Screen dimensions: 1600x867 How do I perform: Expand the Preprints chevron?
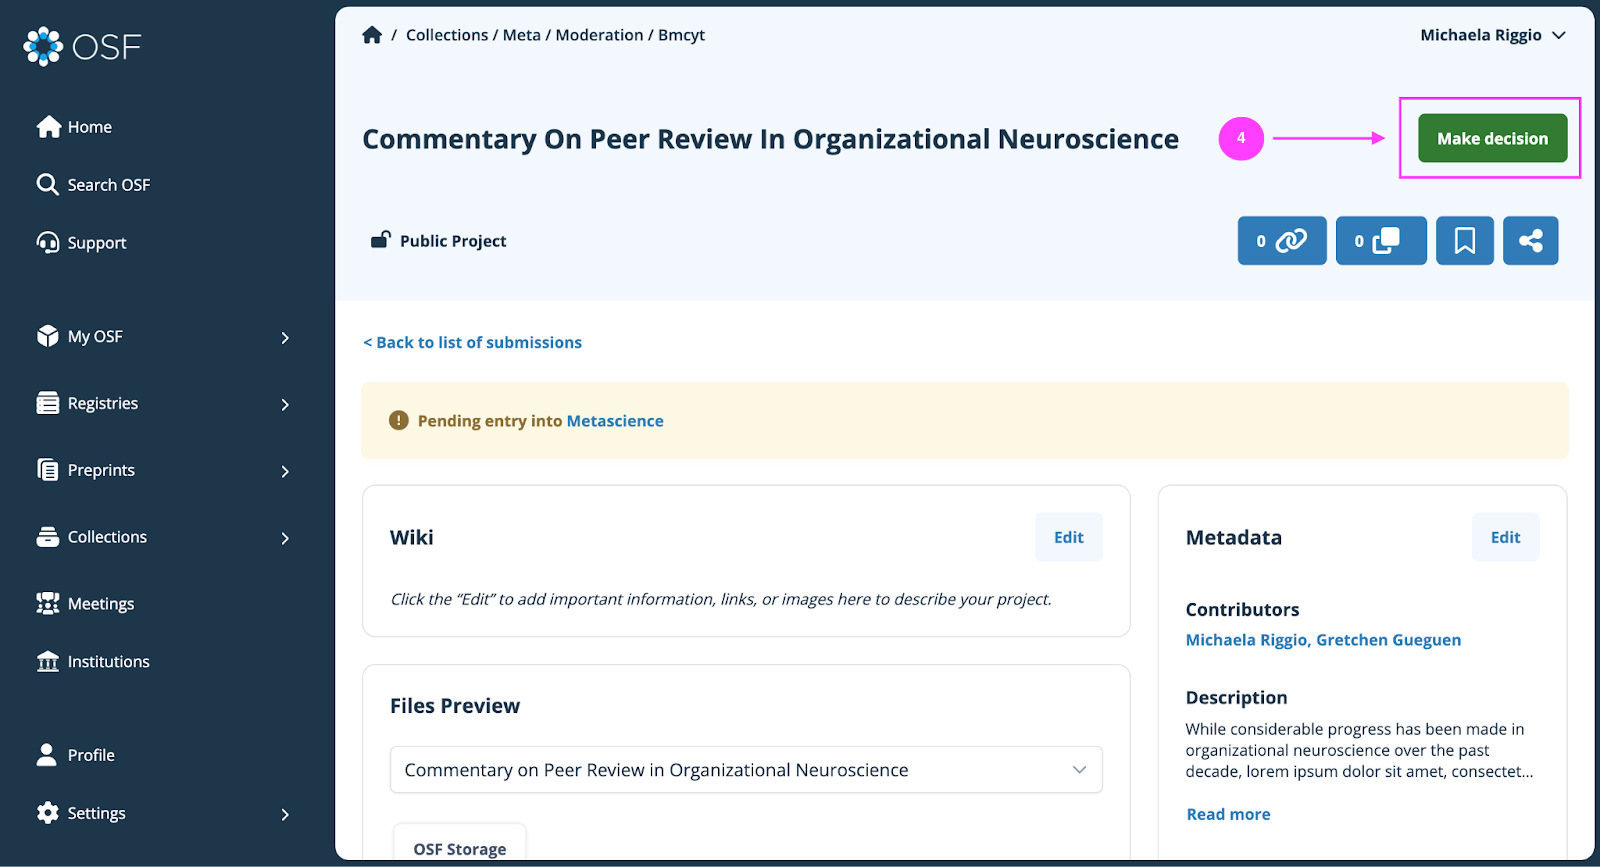tap(285, 472)
